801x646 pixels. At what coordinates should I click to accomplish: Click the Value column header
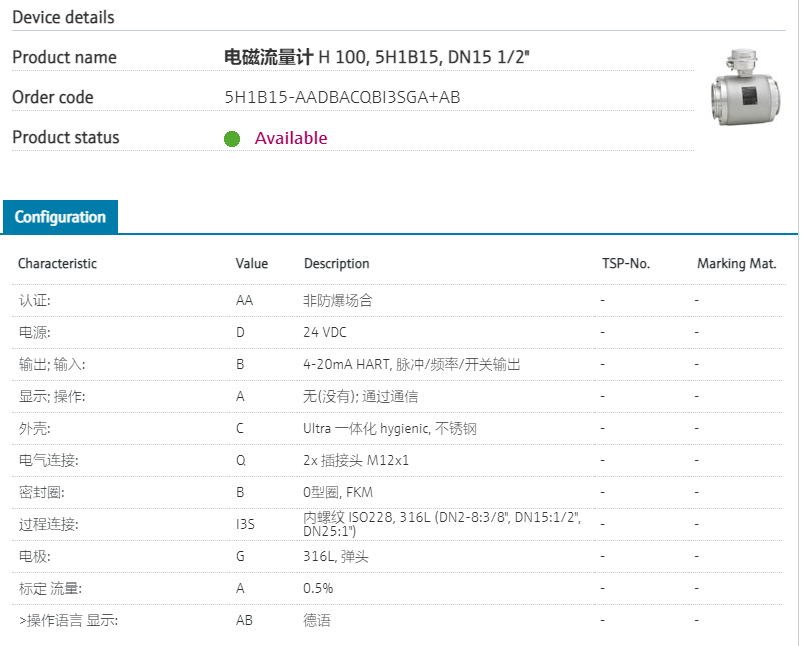252,264
